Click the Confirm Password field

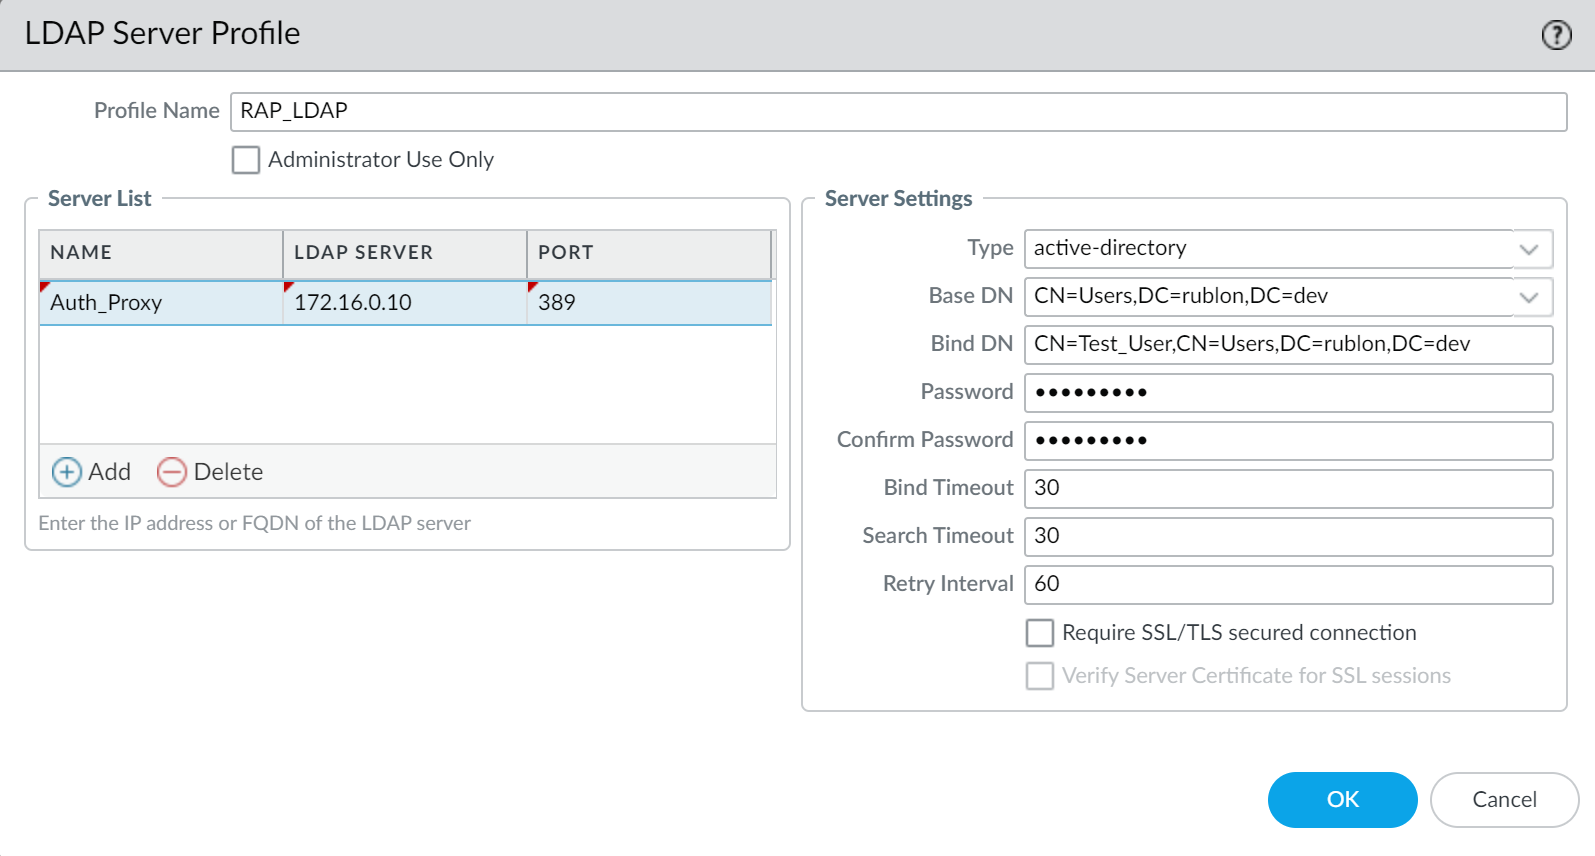click(1288, 440)
